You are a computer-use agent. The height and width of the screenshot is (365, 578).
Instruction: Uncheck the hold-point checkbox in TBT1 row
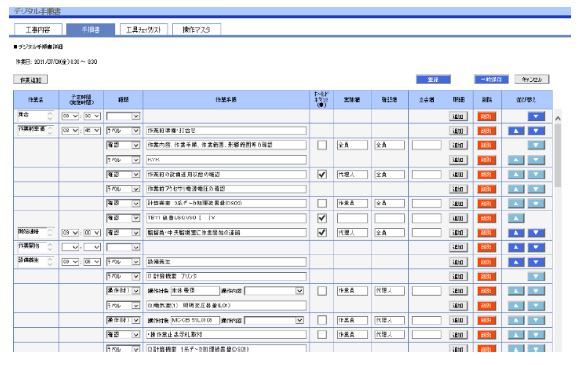[x=322, y=218]
